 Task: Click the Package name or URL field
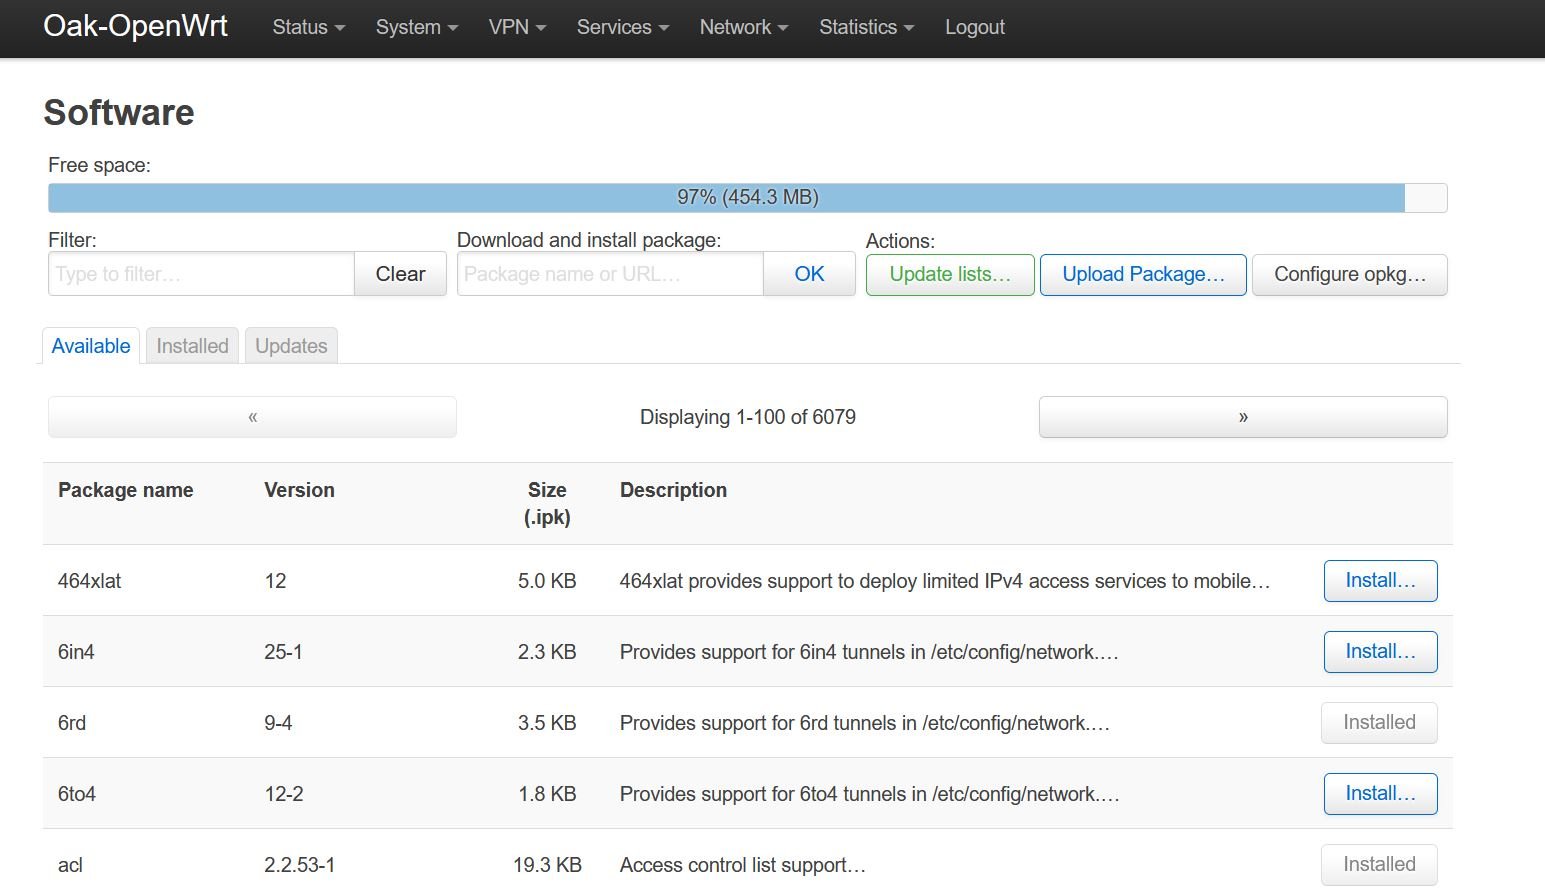610,274
